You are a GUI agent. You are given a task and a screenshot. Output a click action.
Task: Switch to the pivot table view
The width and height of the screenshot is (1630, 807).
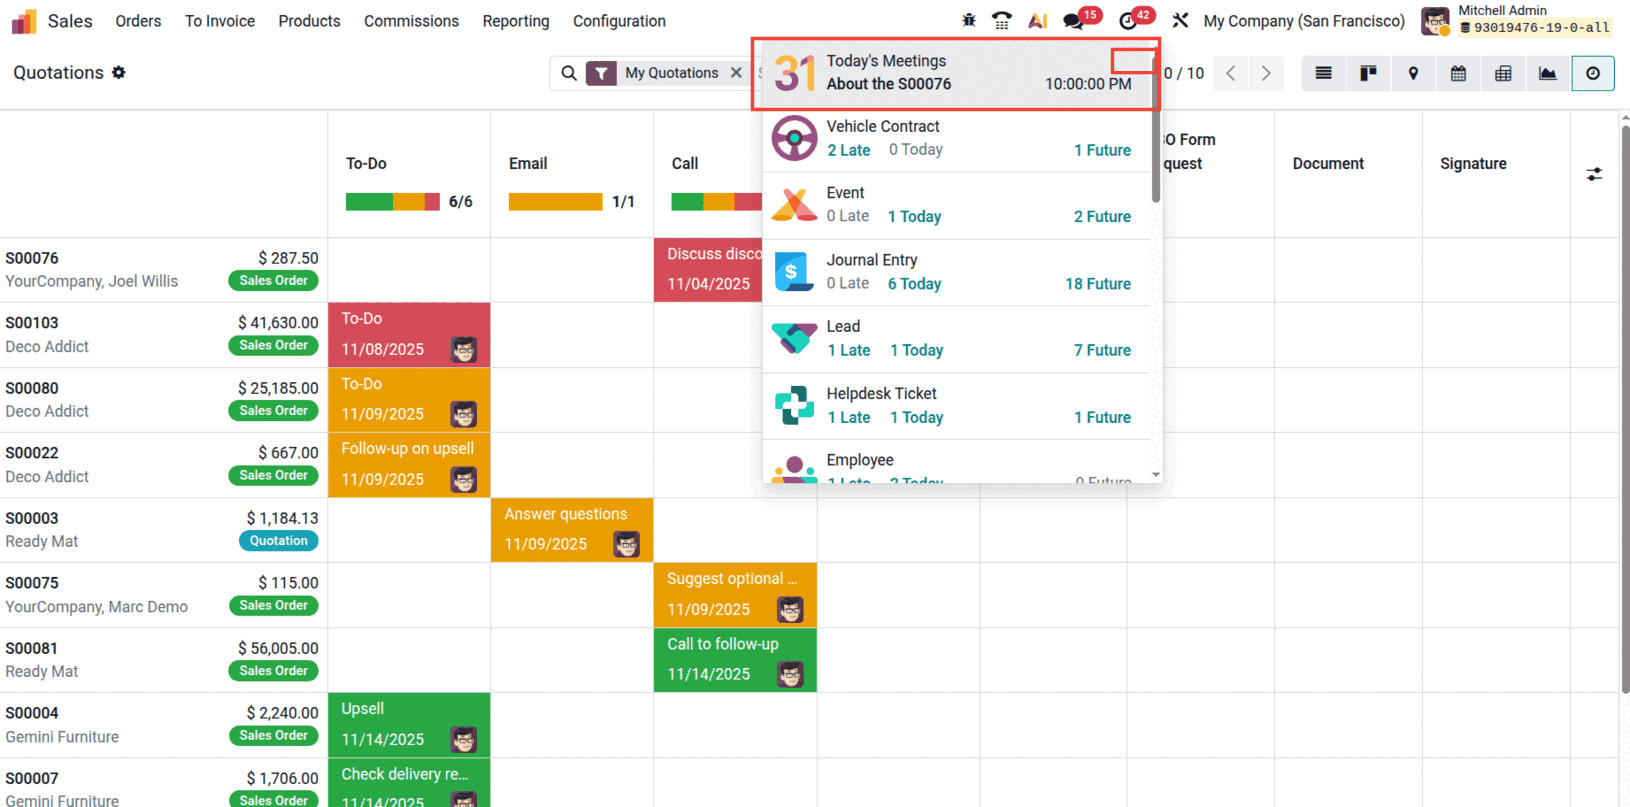[x=1503, y=73]
